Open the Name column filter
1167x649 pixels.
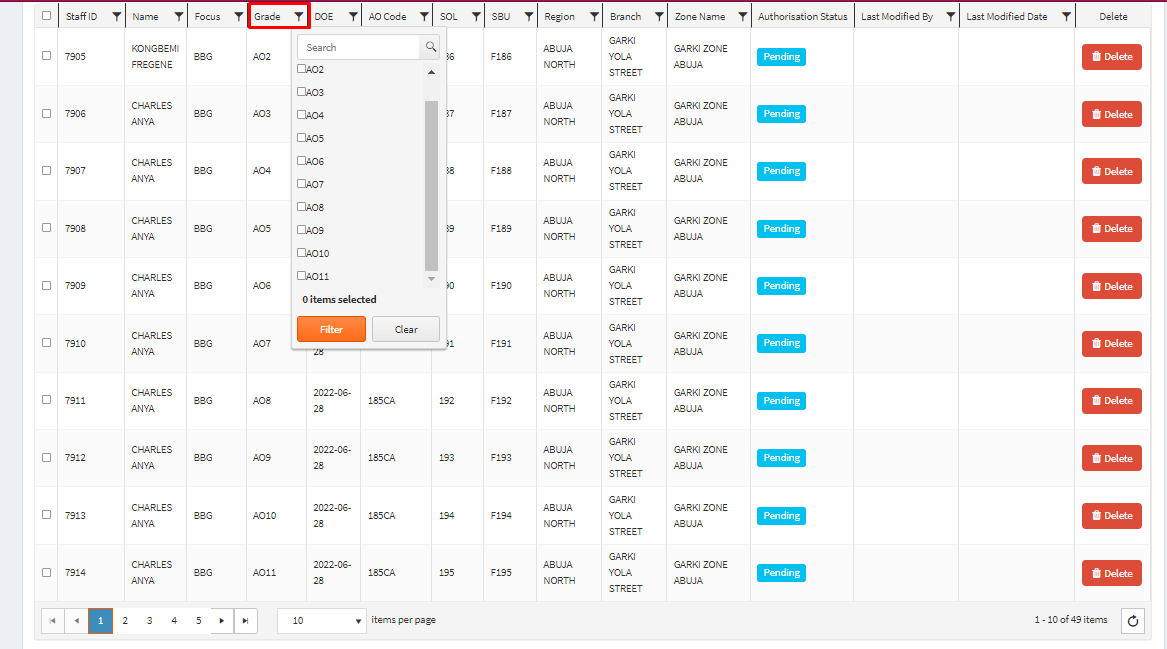(181, 16)
